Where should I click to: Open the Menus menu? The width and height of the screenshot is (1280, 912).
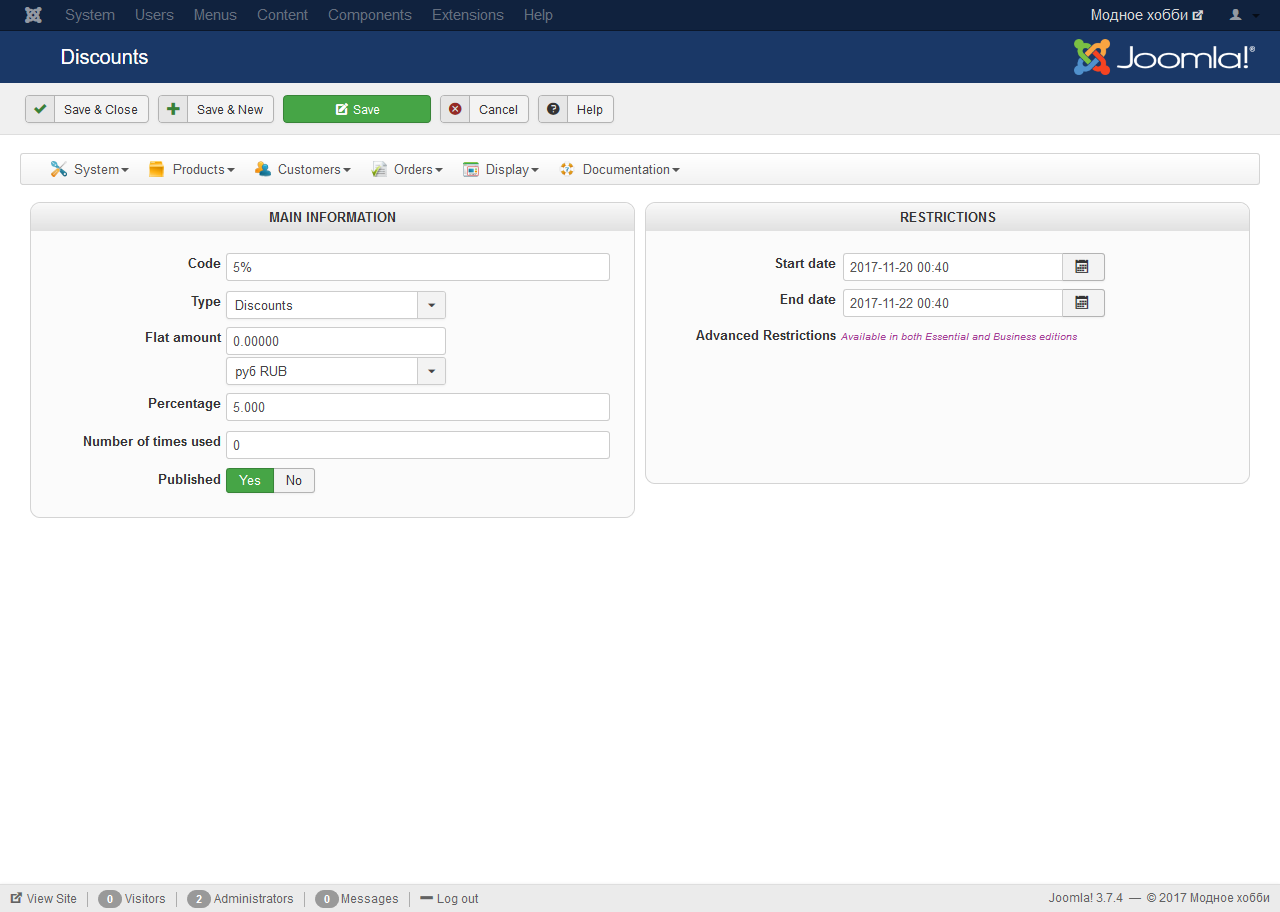click(215, 15)
